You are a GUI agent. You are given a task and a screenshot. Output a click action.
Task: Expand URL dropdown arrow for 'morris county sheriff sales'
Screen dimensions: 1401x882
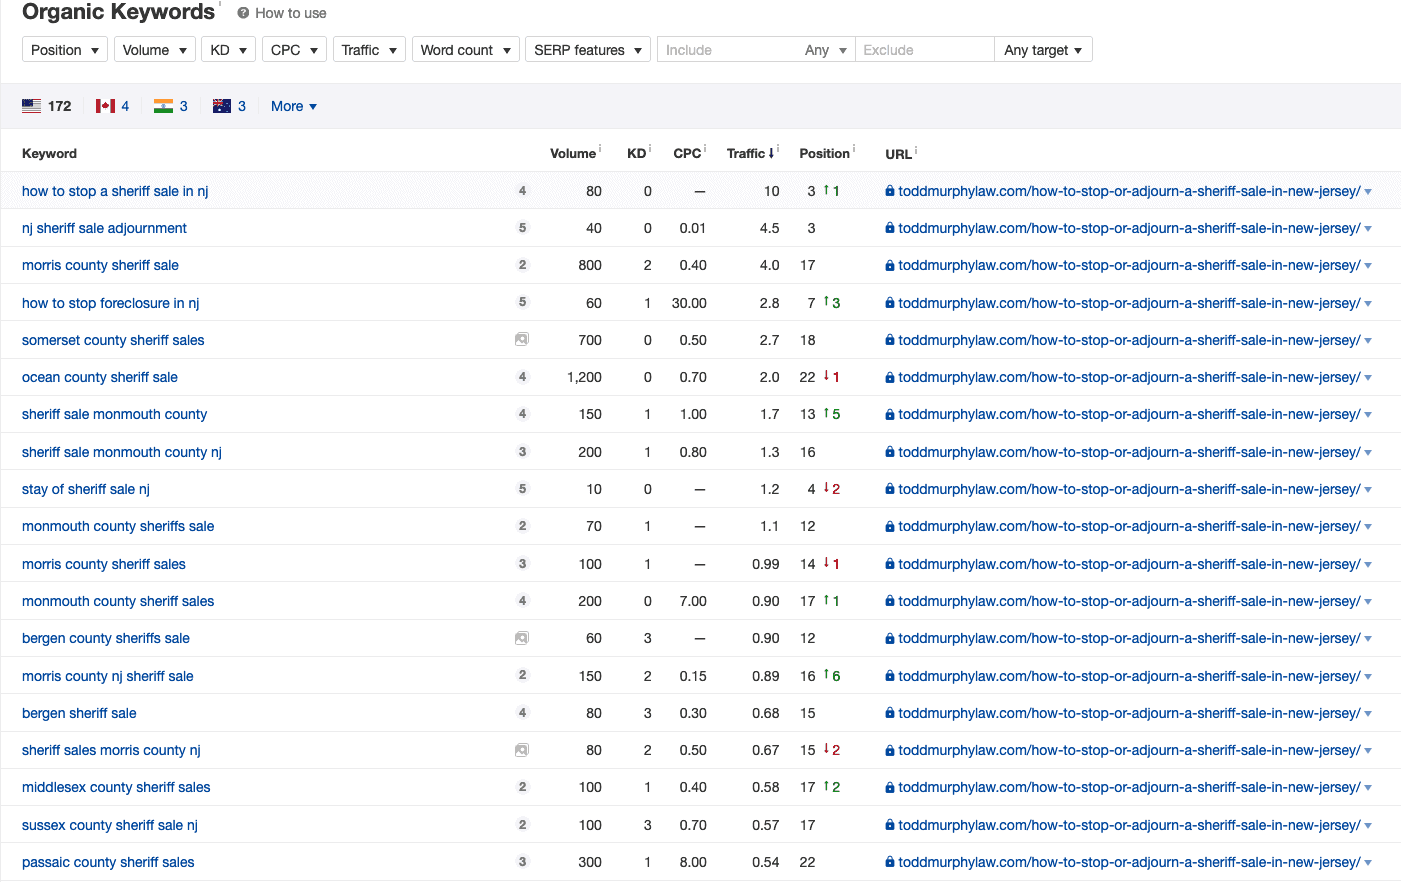(x=1368, y=565)
